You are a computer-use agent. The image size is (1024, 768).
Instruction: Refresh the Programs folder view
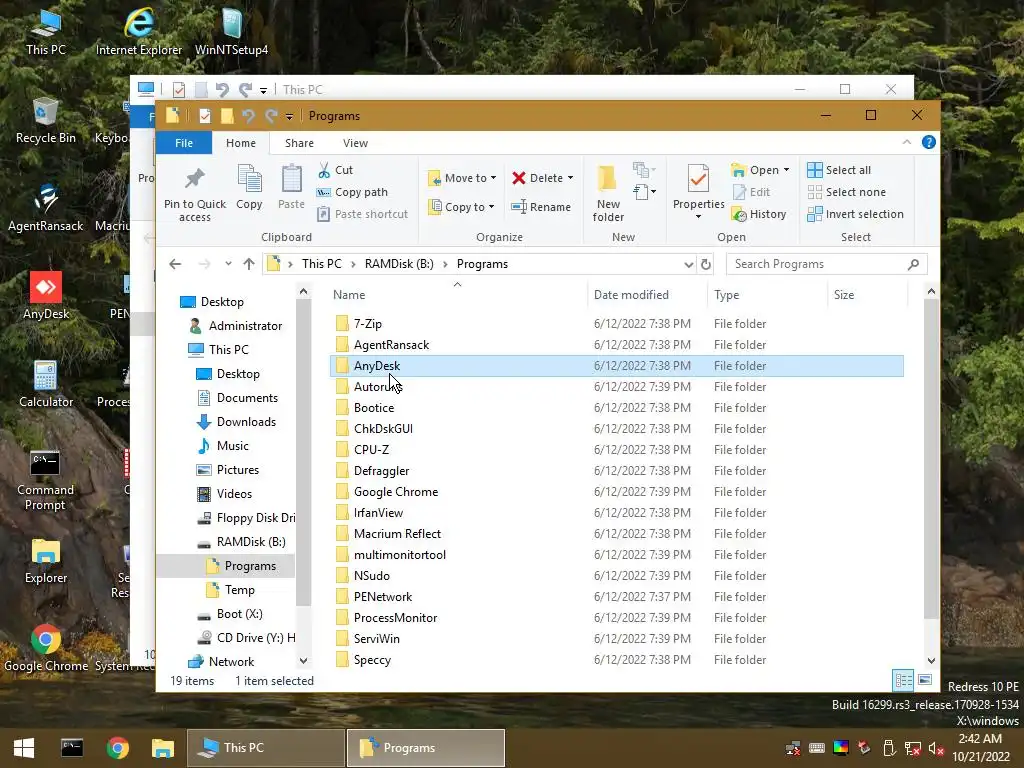pos(706,264)
